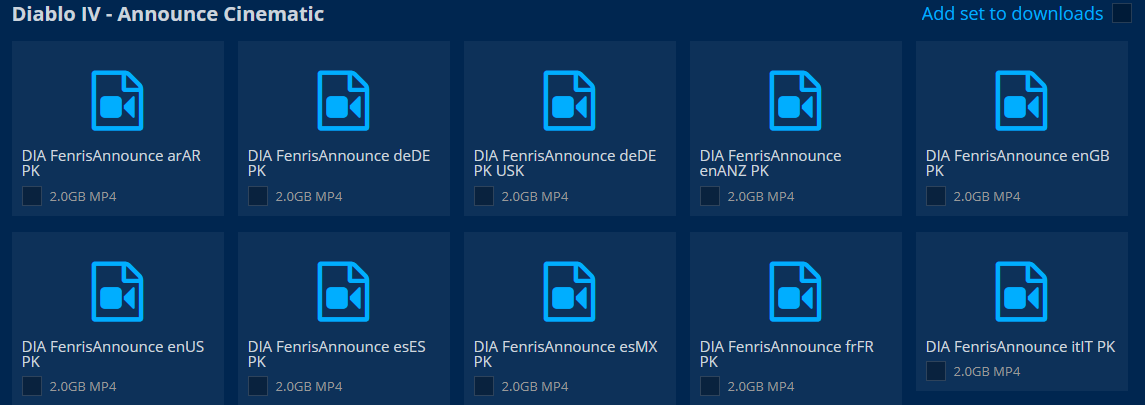
Task: Tick the checkbox for FenrisAnnounce arAR PK
Action: point(31,196)
